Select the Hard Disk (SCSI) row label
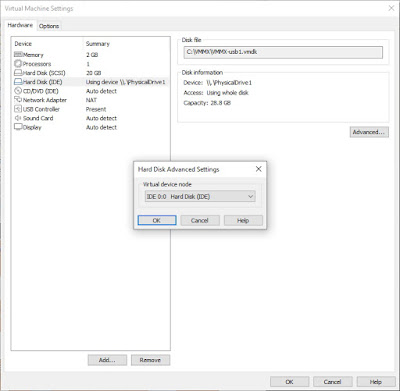Screen dimensions: 400x391 click(x=44, y=73)
